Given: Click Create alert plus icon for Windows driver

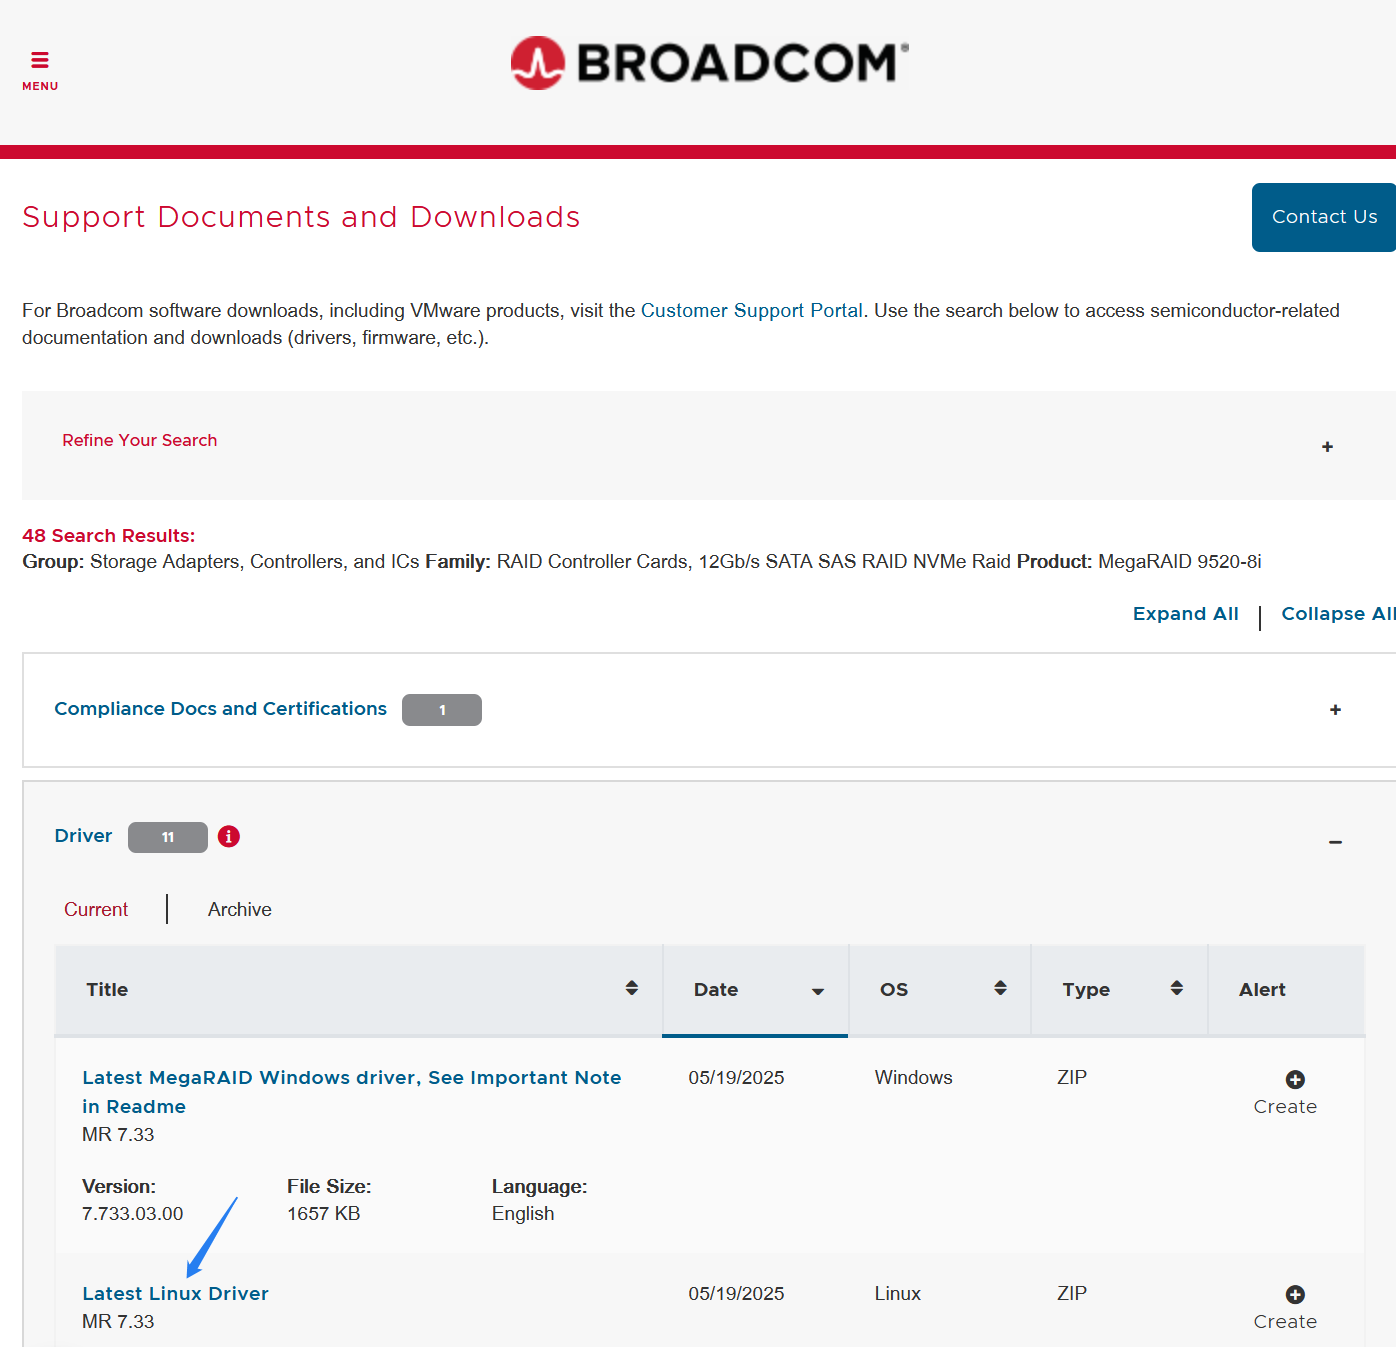Looking at the screenshot, I should (x=1295, y=1079).
